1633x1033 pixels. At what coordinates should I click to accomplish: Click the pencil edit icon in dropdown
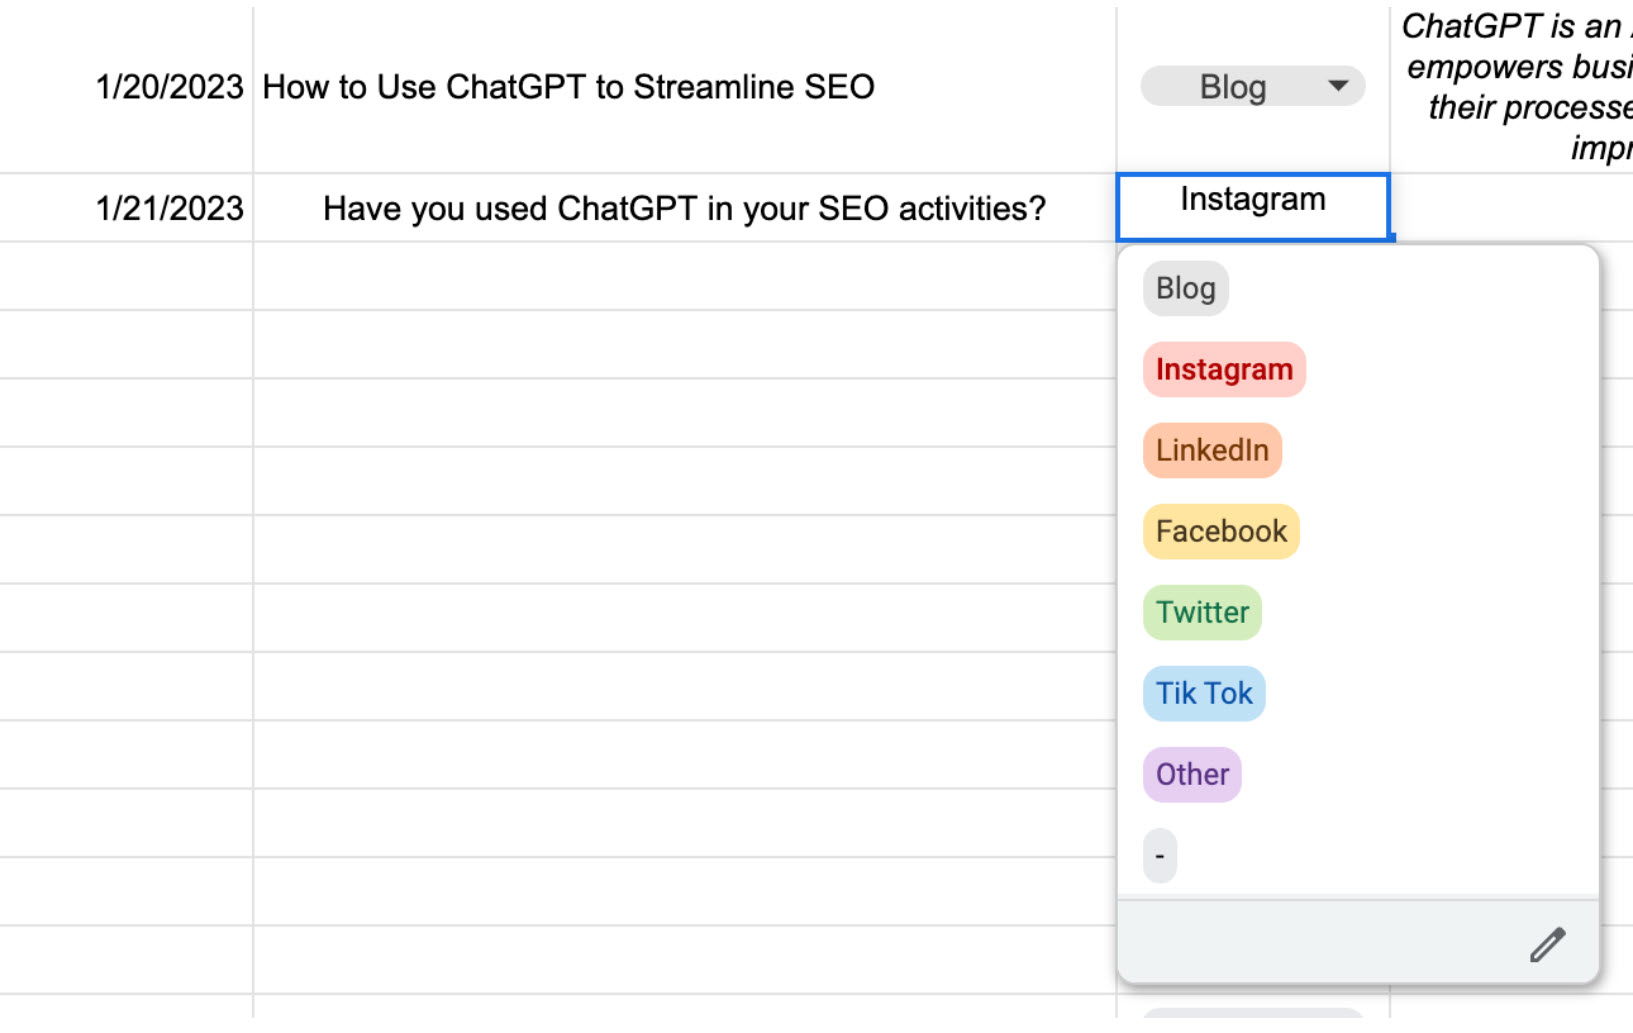[x=1547, y=944]
